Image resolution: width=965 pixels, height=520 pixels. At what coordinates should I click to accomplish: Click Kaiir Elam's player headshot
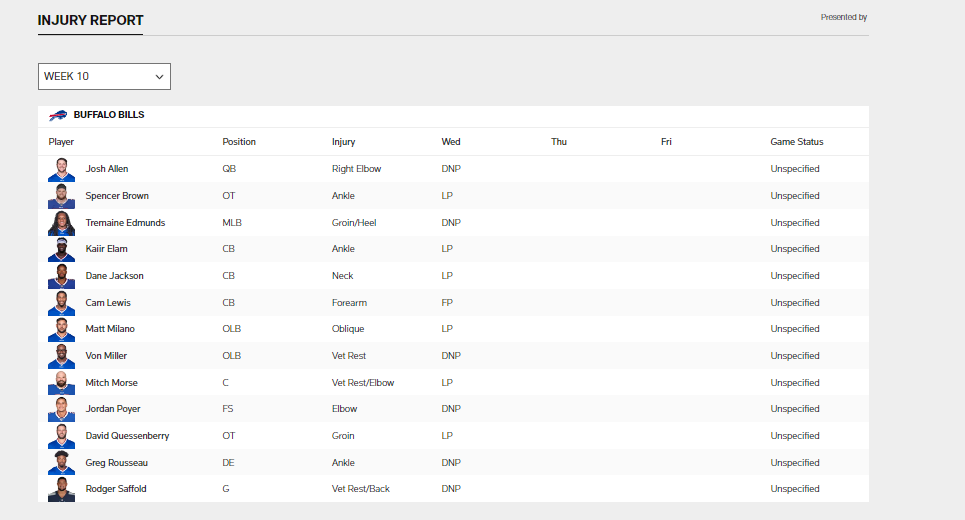pos(62,249)
